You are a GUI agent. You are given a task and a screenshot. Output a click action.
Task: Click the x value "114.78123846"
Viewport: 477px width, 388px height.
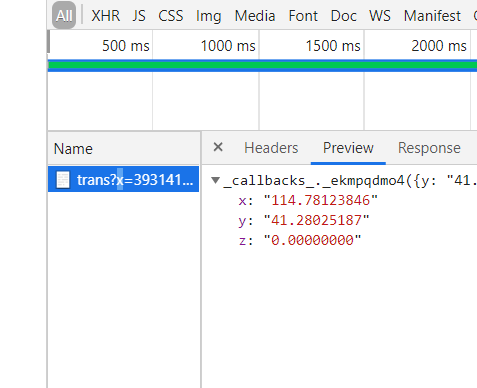pyautogui.click(x=320, y=200)
